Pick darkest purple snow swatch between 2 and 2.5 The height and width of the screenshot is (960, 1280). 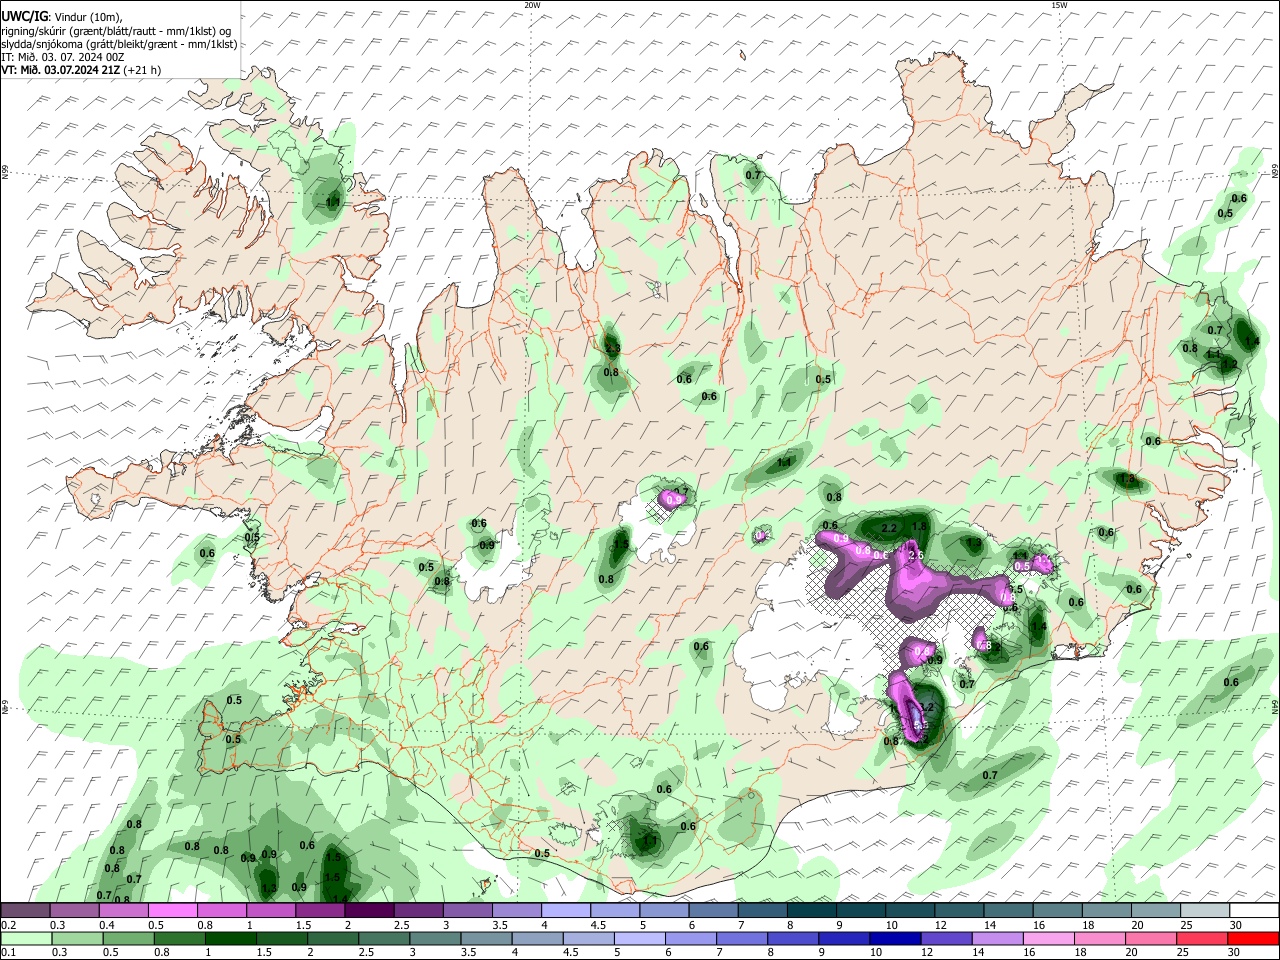(369, 910)
